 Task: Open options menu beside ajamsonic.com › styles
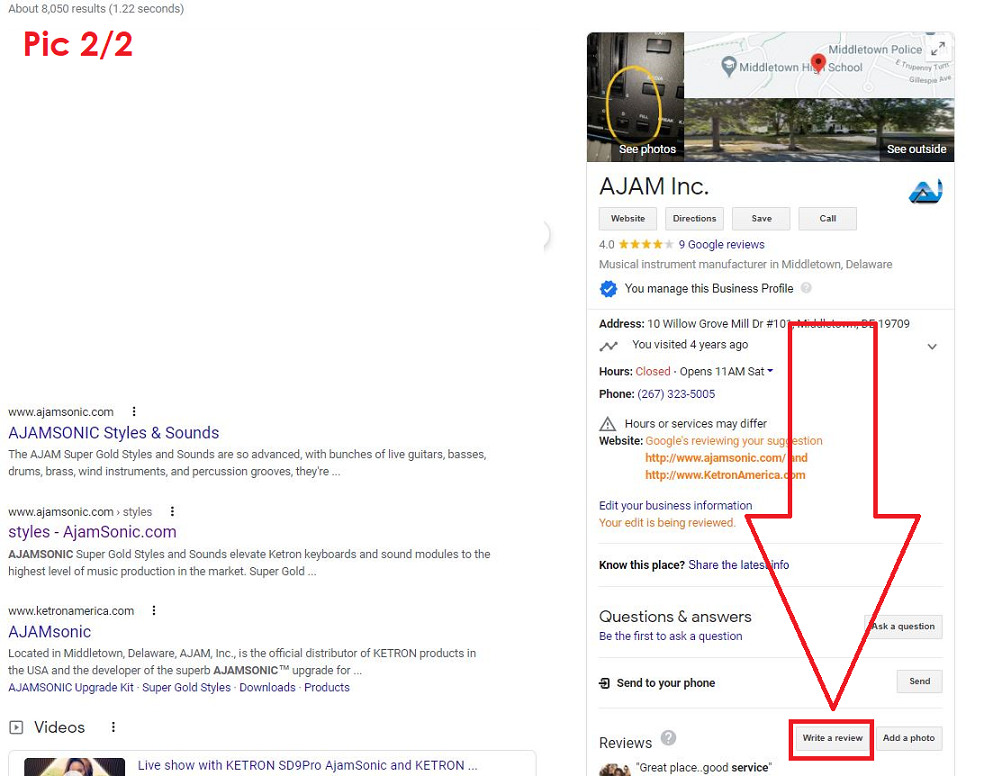[172, 511]
